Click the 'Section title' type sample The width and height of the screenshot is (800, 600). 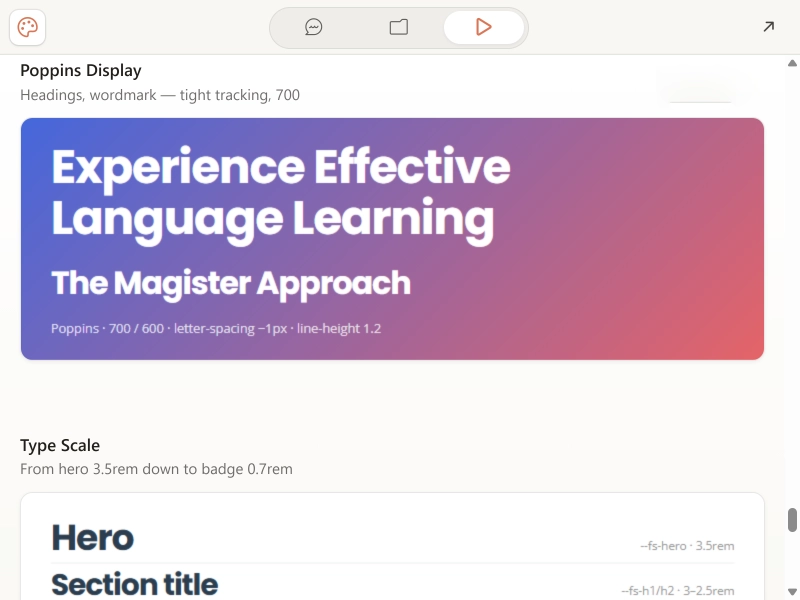135,584
